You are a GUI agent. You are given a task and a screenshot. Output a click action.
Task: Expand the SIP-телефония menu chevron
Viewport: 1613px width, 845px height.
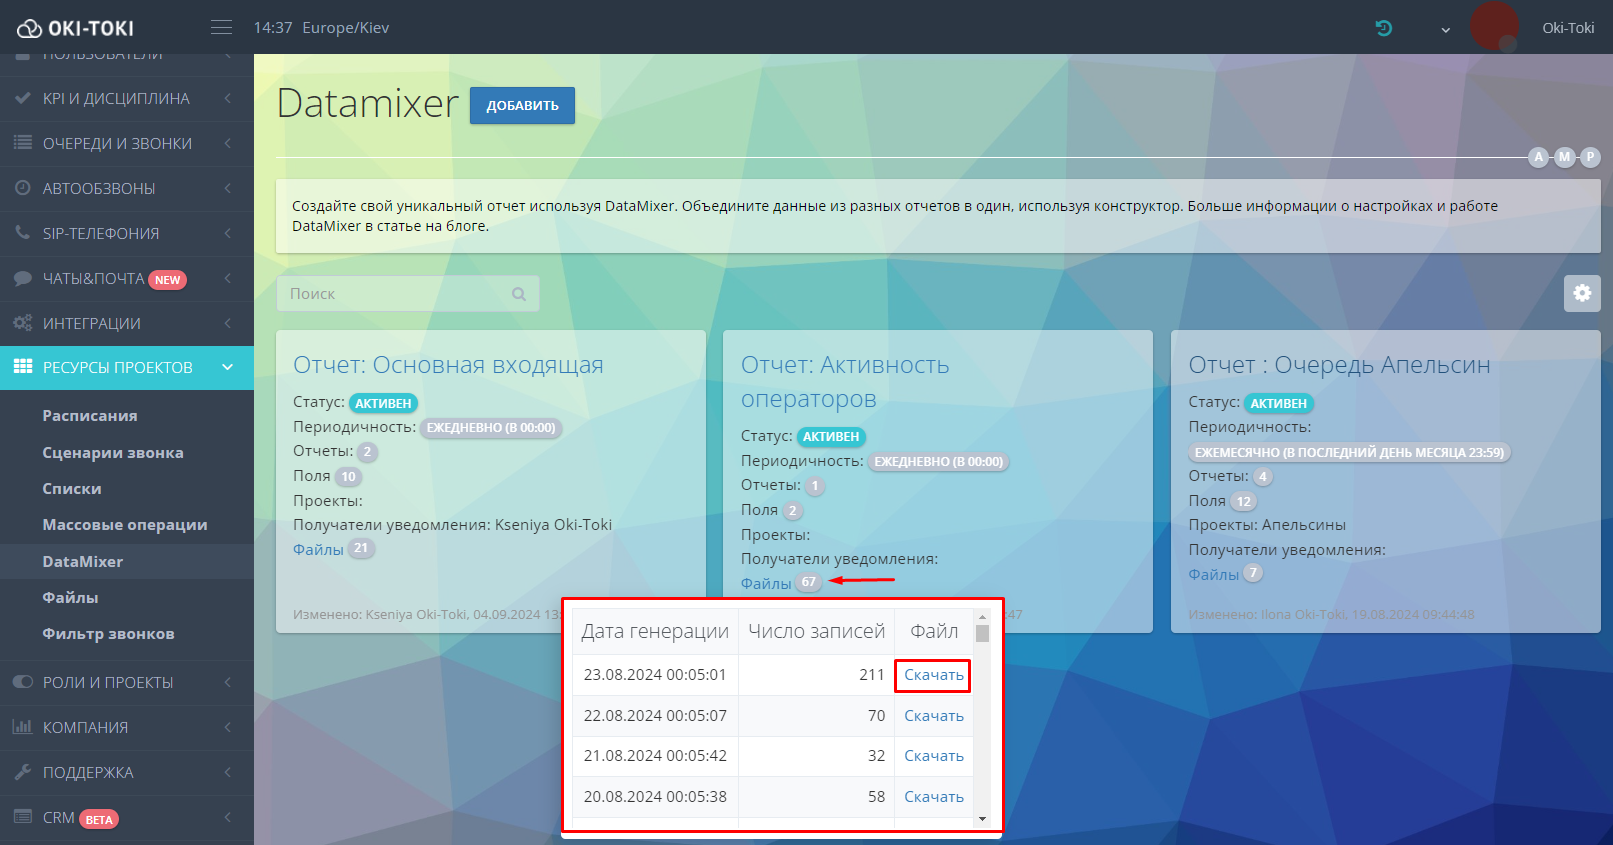[x=228, y=233]
